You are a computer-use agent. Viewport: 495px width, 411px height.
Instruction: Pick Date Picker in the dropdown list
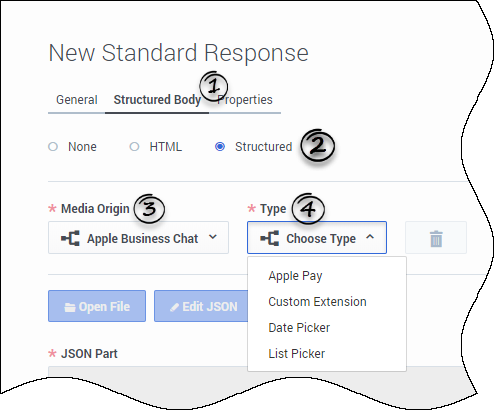[299, 328]
